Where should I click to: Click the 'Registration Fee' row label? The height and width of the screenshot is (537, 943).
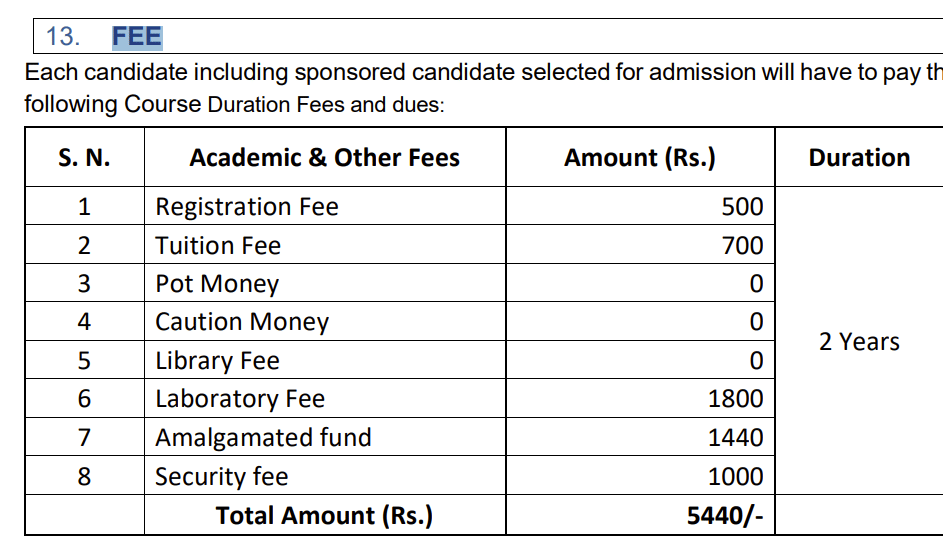coord(246,207)
